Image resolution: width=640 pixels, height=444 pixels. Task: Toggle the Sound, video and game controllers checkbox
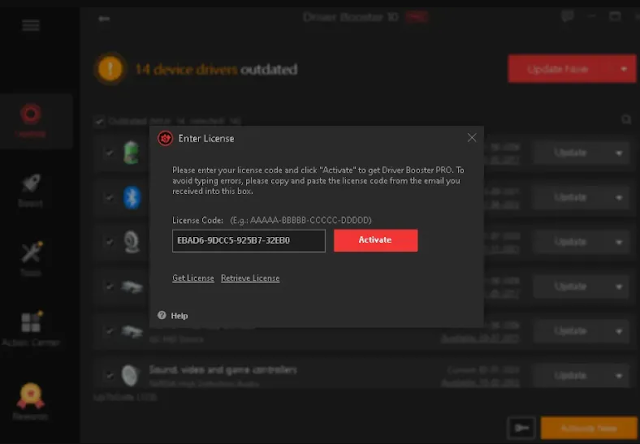(109, 375)
